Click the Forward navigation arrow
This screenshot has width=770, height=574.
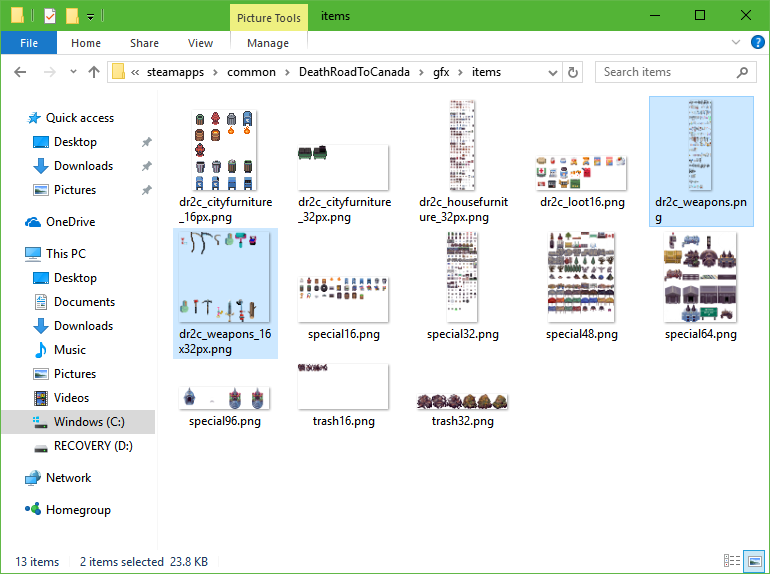[x=50, y=72]
